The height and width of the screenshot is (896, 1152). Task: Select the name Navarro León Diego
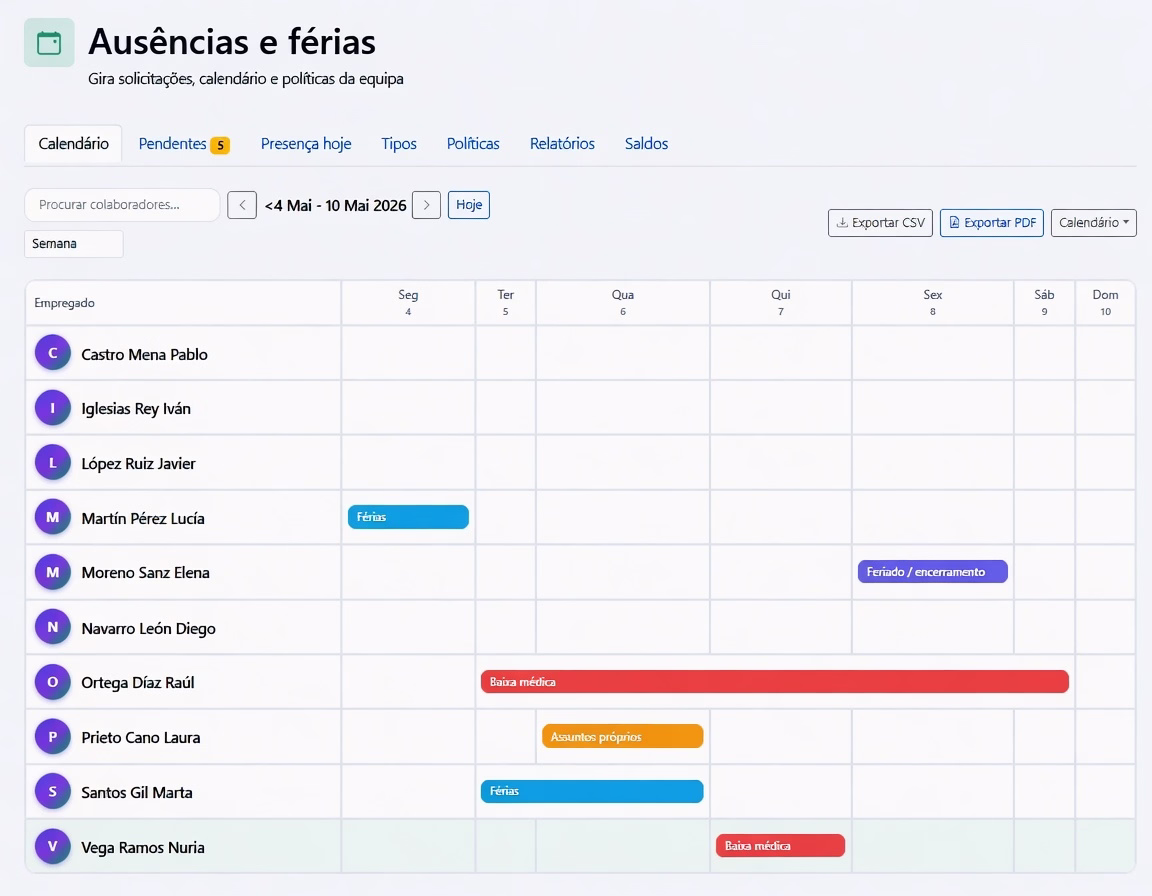pos(148,629)
